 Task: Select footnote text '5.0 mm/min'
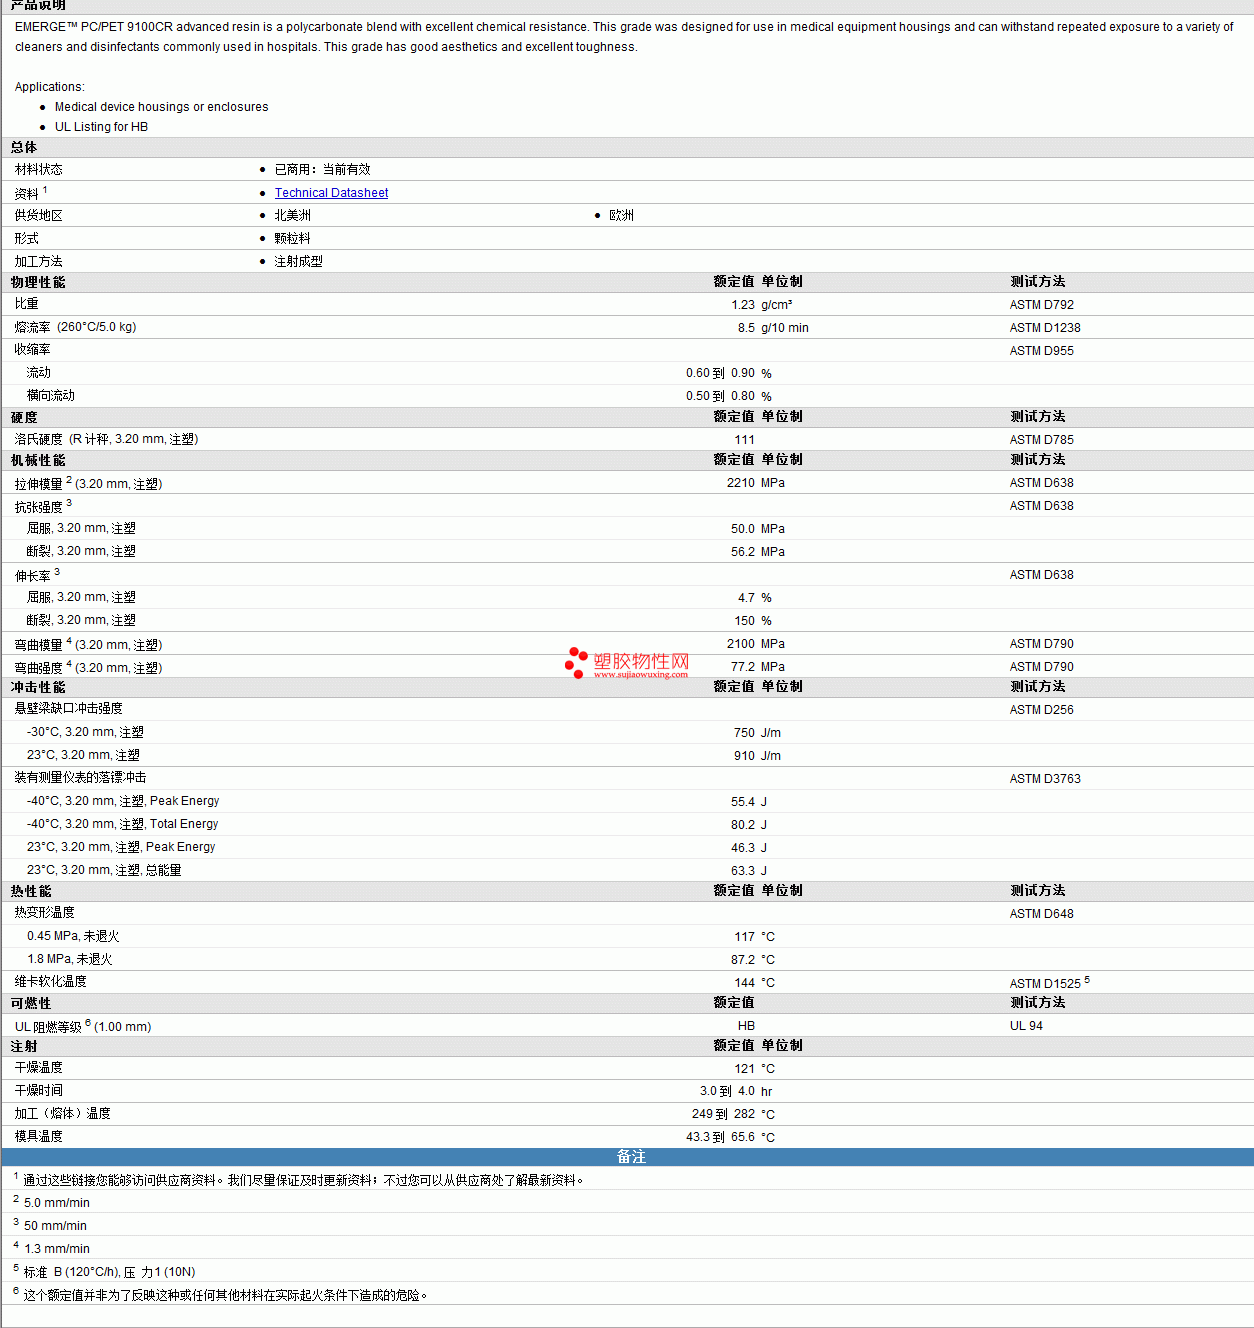point(57,1203)
